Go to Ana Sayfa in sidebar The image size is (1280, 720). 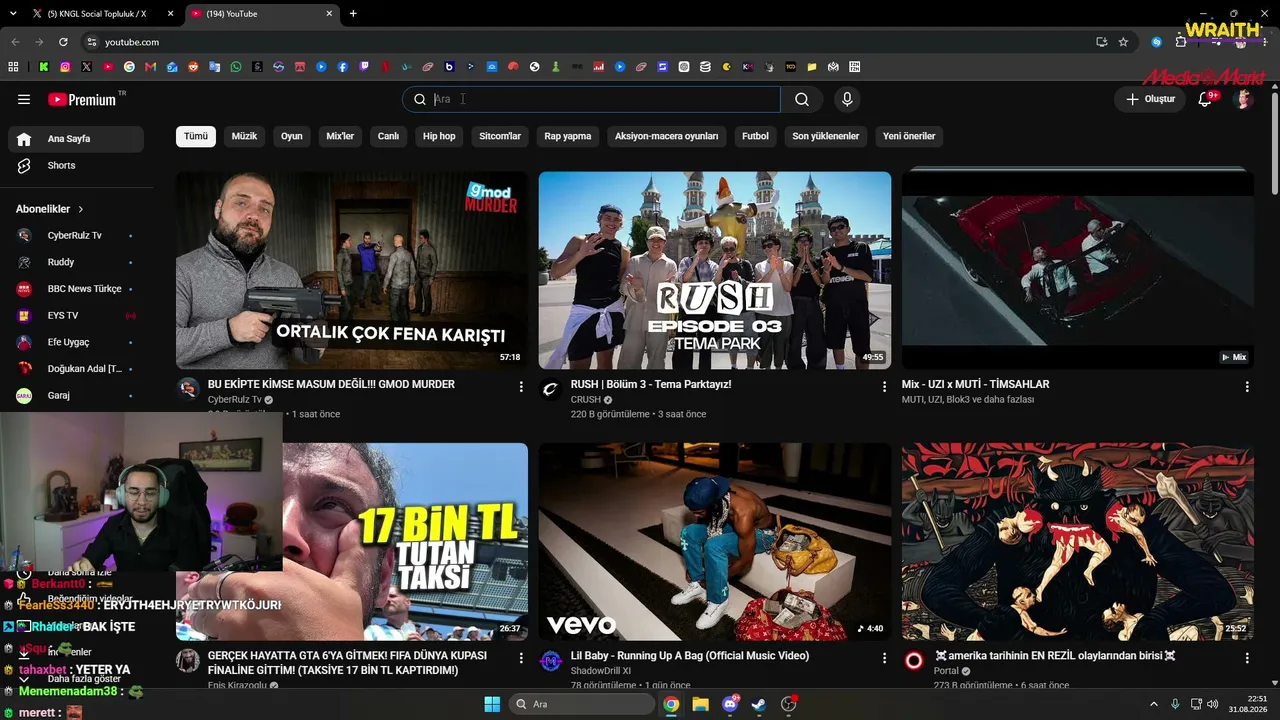[x=76, y=139]
